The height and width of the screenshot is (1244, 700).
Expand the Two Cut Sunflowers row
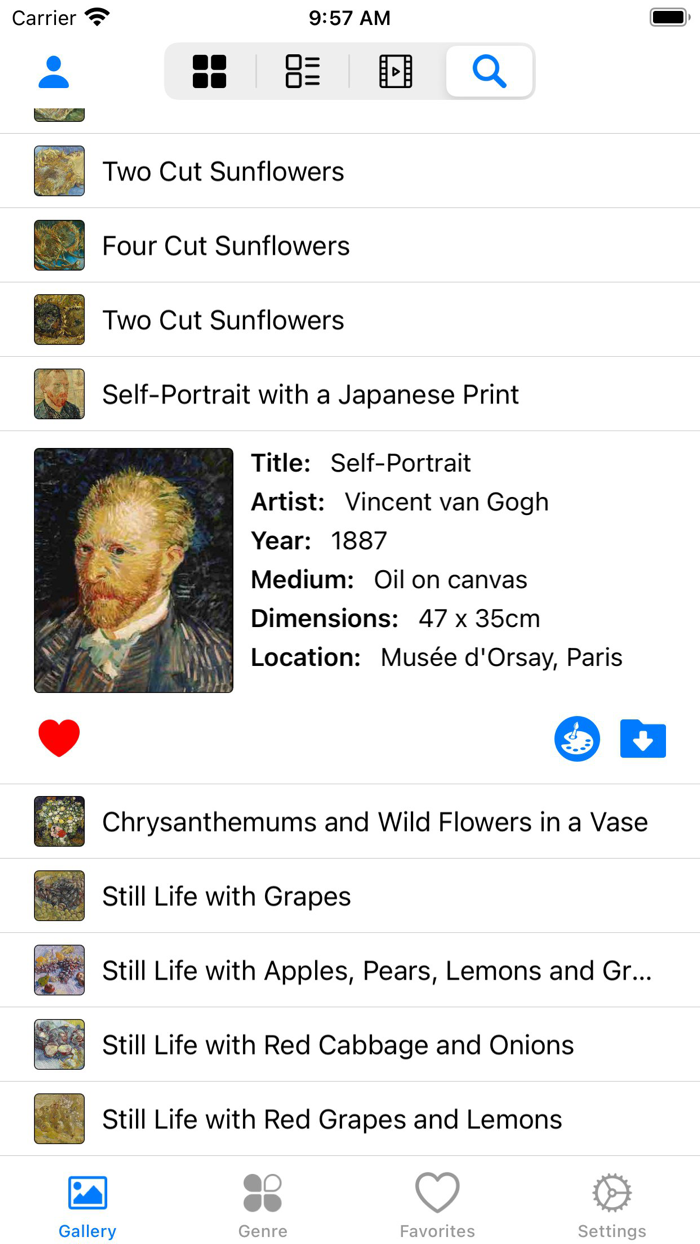coord(222,170)
